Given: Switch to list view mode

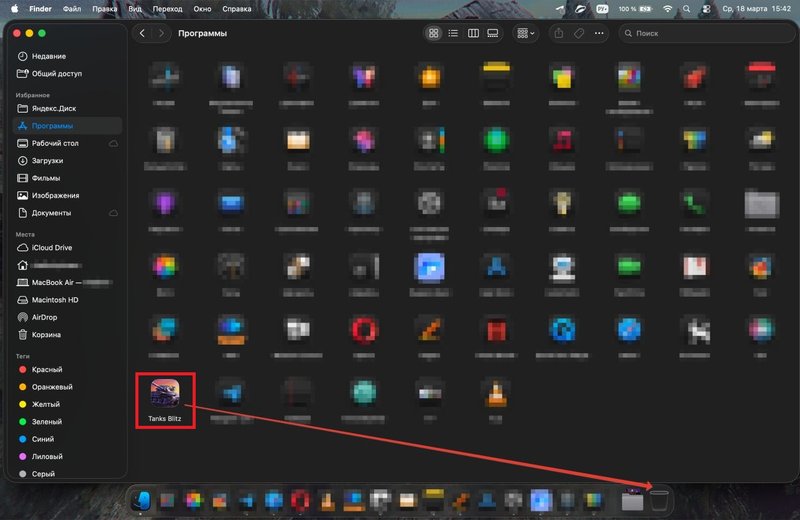Looking at the screenshot, I should coord(453,33).
